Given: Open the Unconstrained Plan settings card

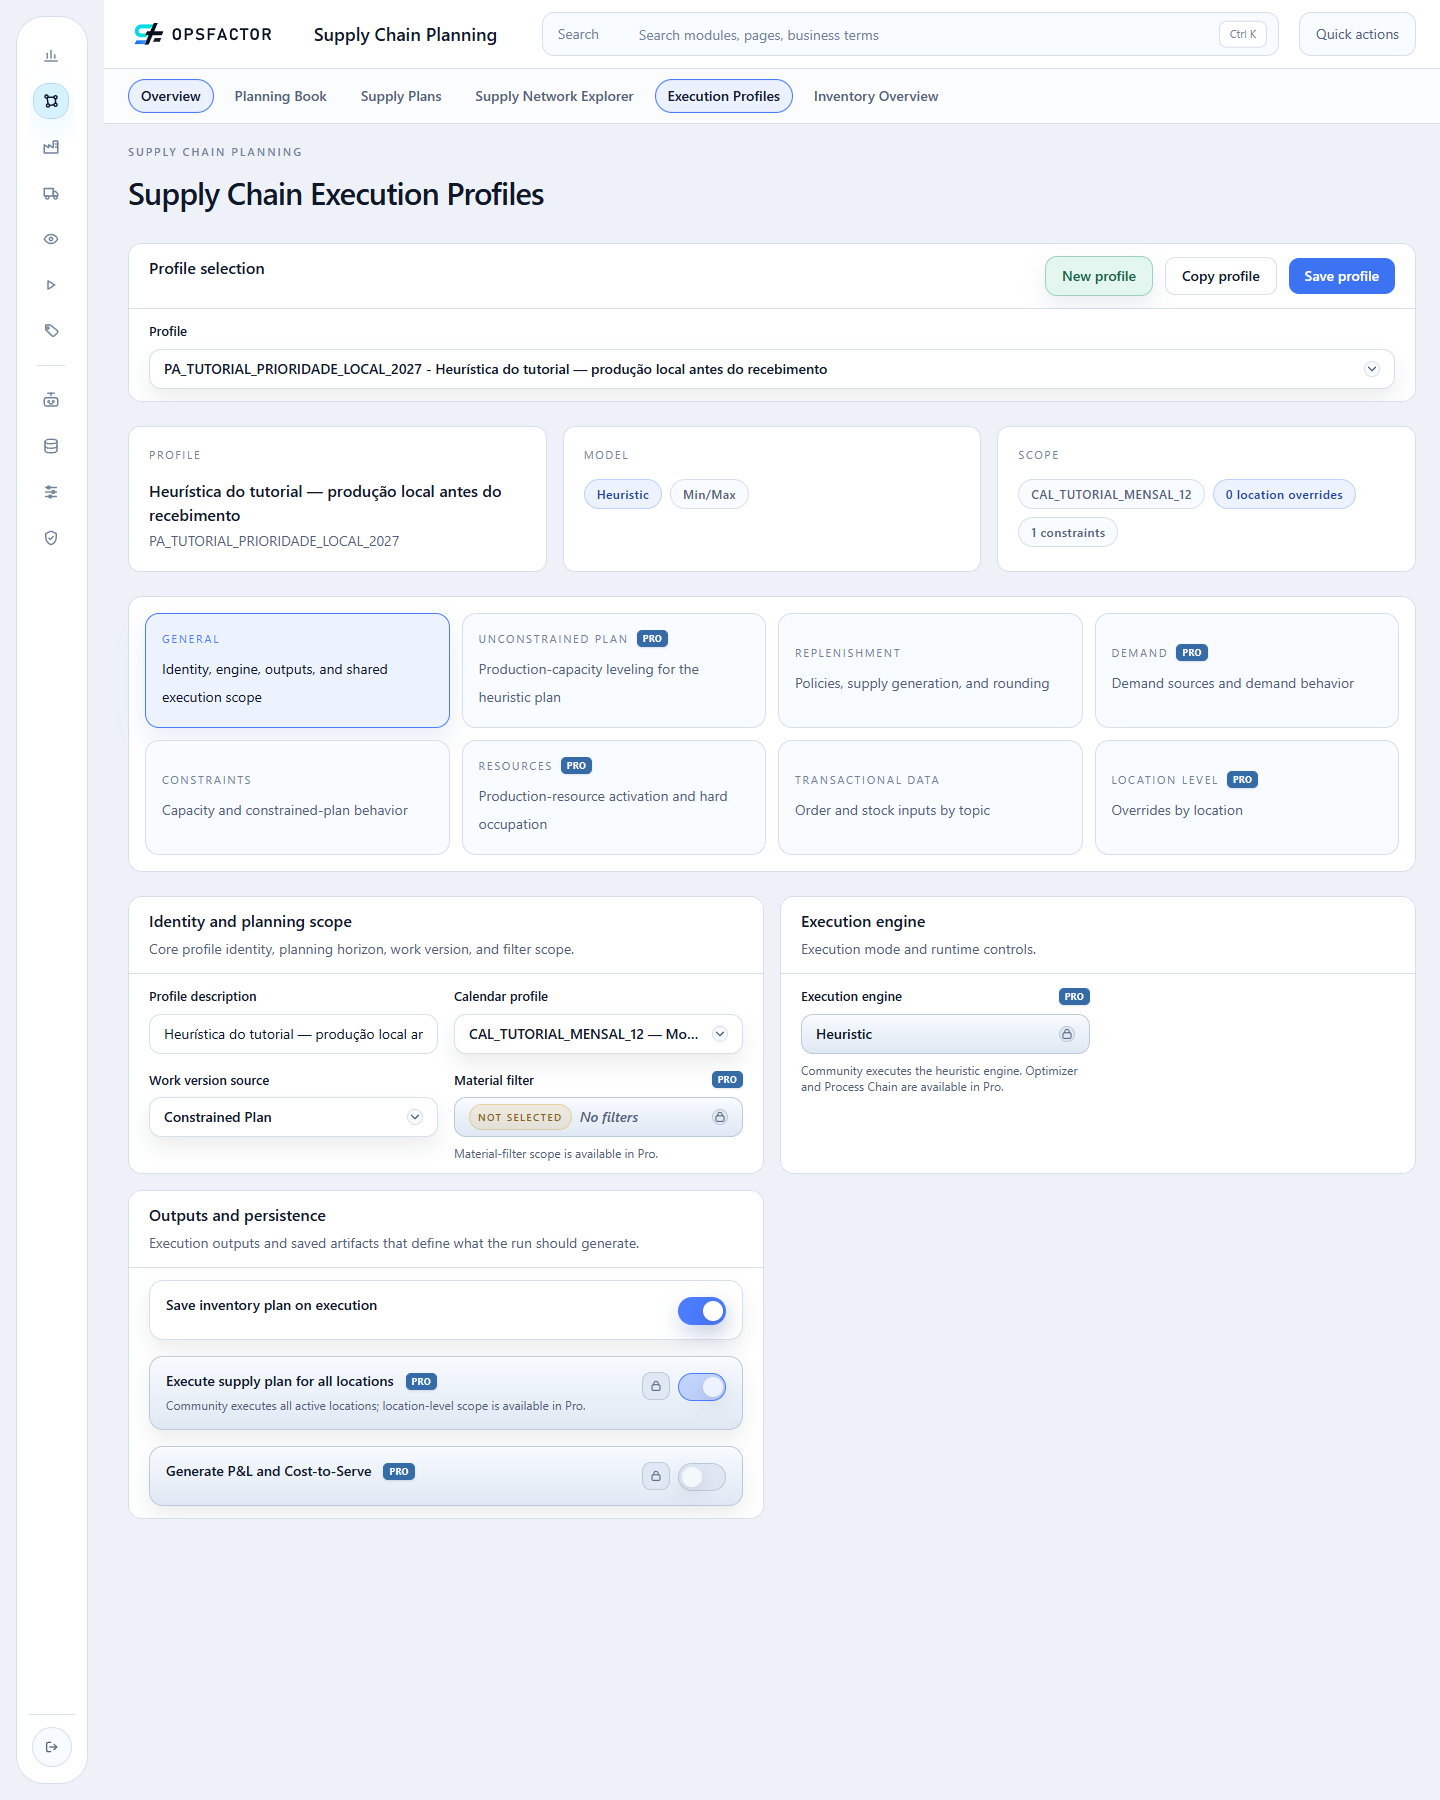Looking at the screenshot, I should (614, 670).
